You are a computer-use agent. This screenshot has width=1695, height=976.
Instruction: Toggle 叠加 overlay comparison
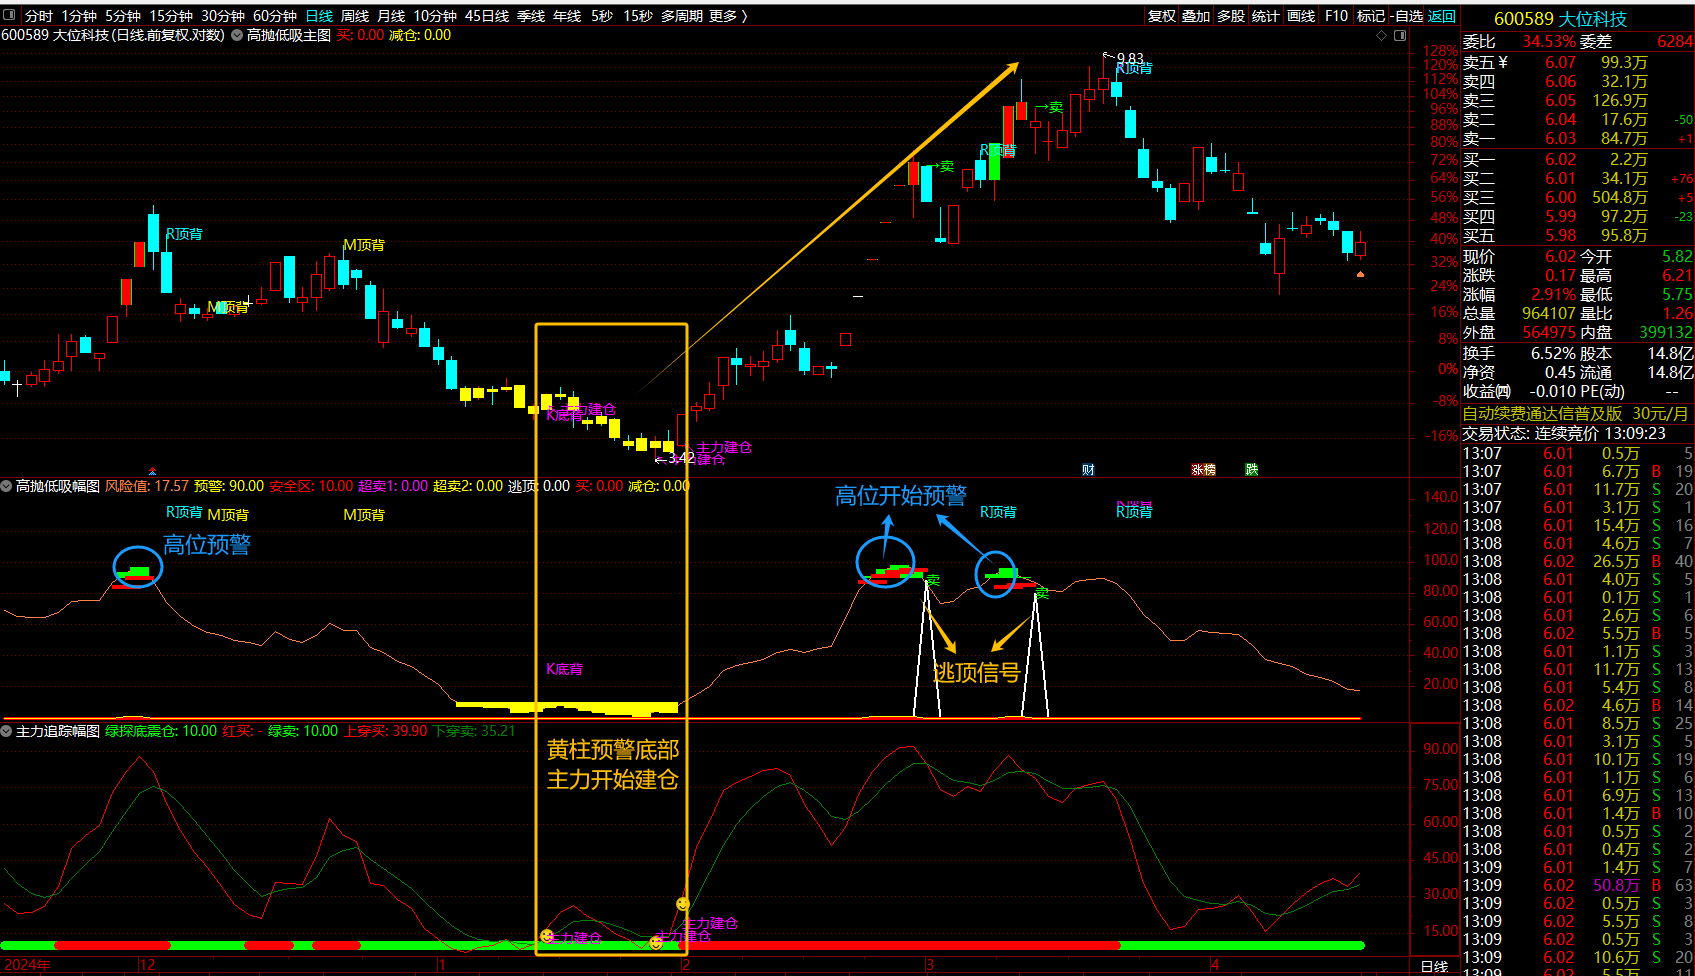tap(1196, 16)
